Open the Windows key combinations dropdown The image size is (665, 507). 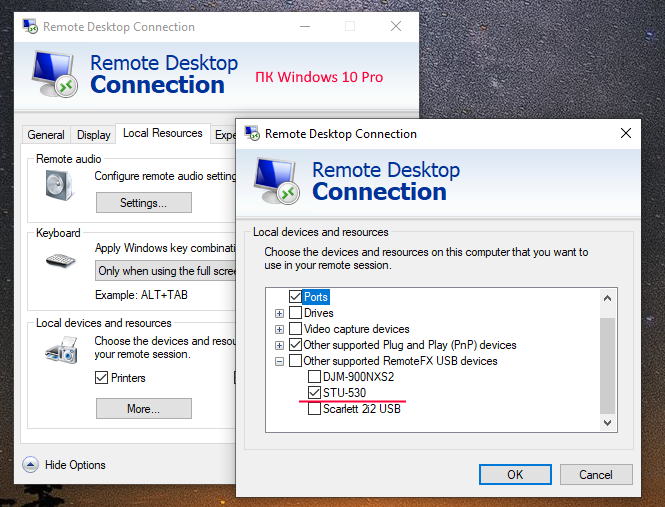click(x=165, y=271)
